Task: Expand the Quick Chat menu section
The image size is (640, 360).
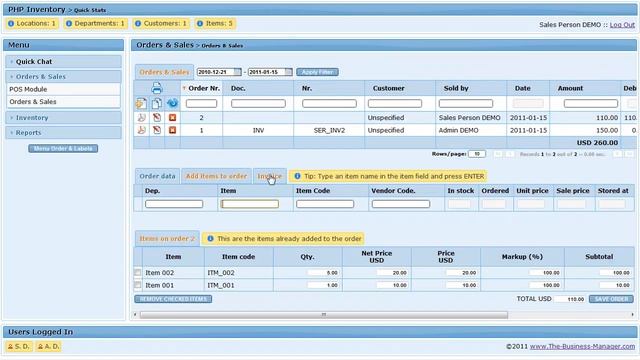Action: point(63,62)
